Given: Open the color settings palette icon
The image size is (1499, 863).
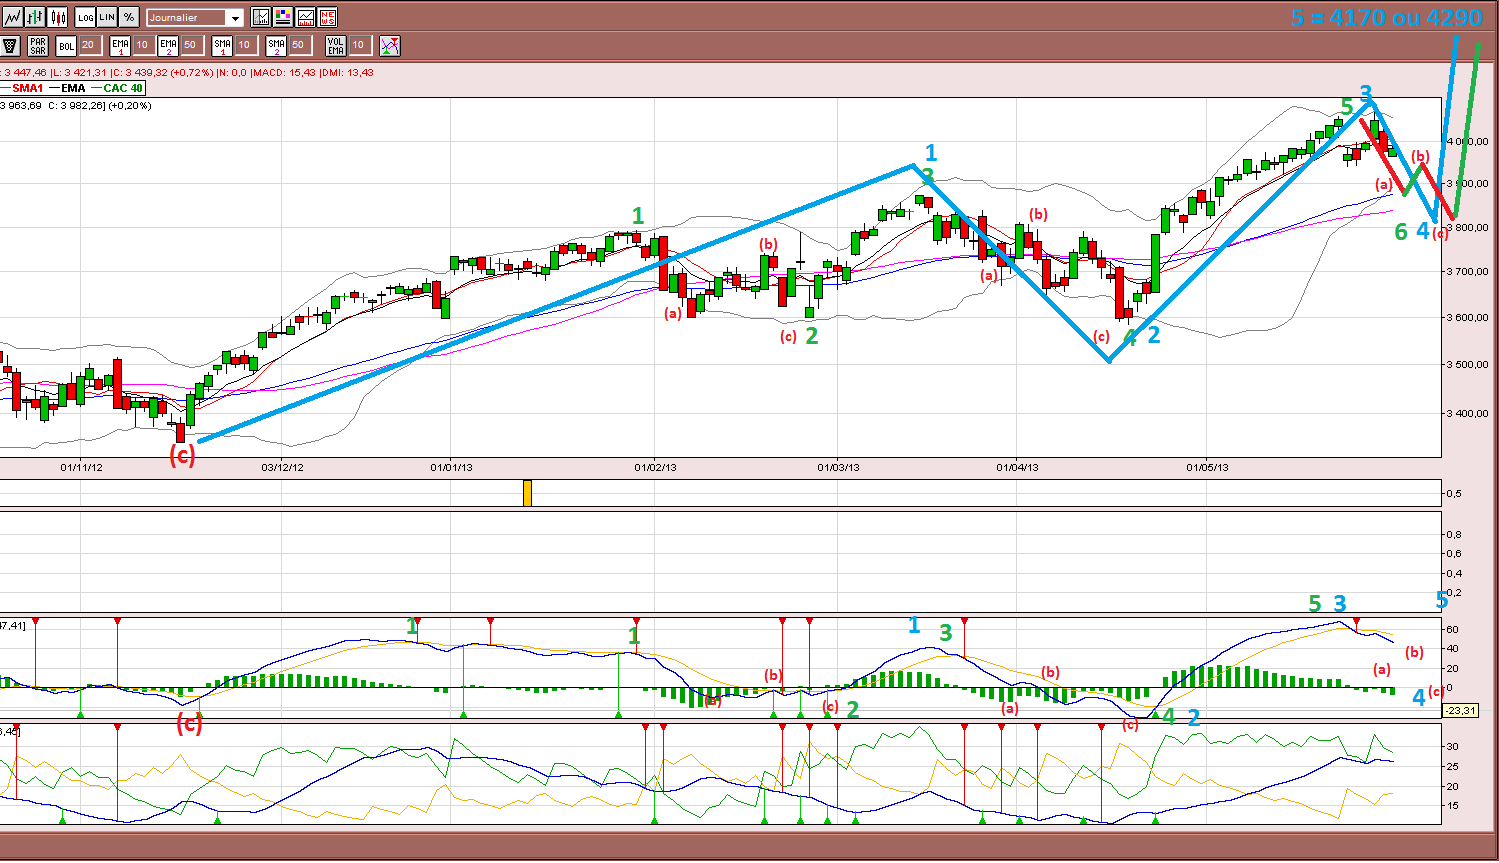Looking at the screenshot, I should [x=283, y=17].
